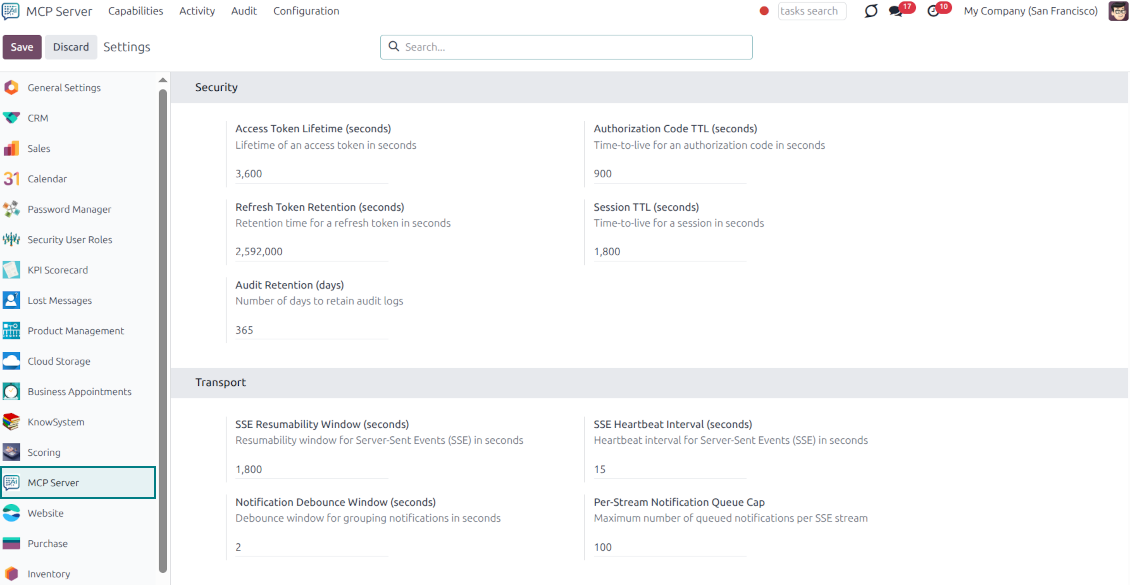Select the Audit menu item
Viewport: 1130px width, 585px height.
tap(243, 11)
